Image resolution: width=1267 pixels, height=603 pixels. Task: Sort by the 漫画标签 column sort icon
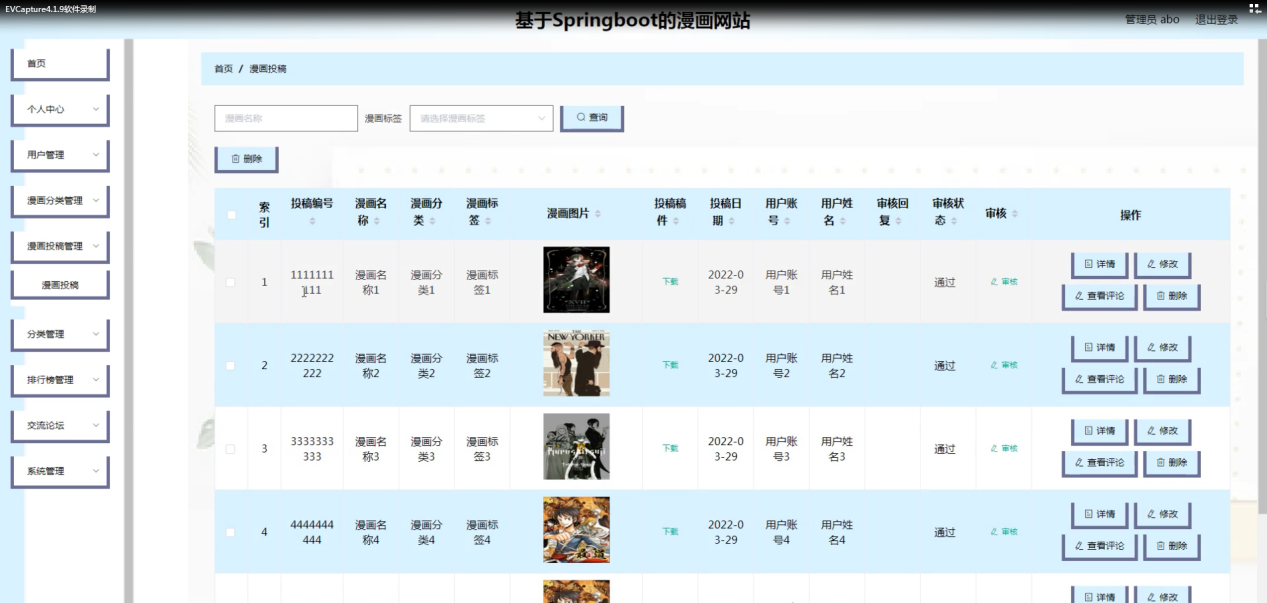coord(489,223)
